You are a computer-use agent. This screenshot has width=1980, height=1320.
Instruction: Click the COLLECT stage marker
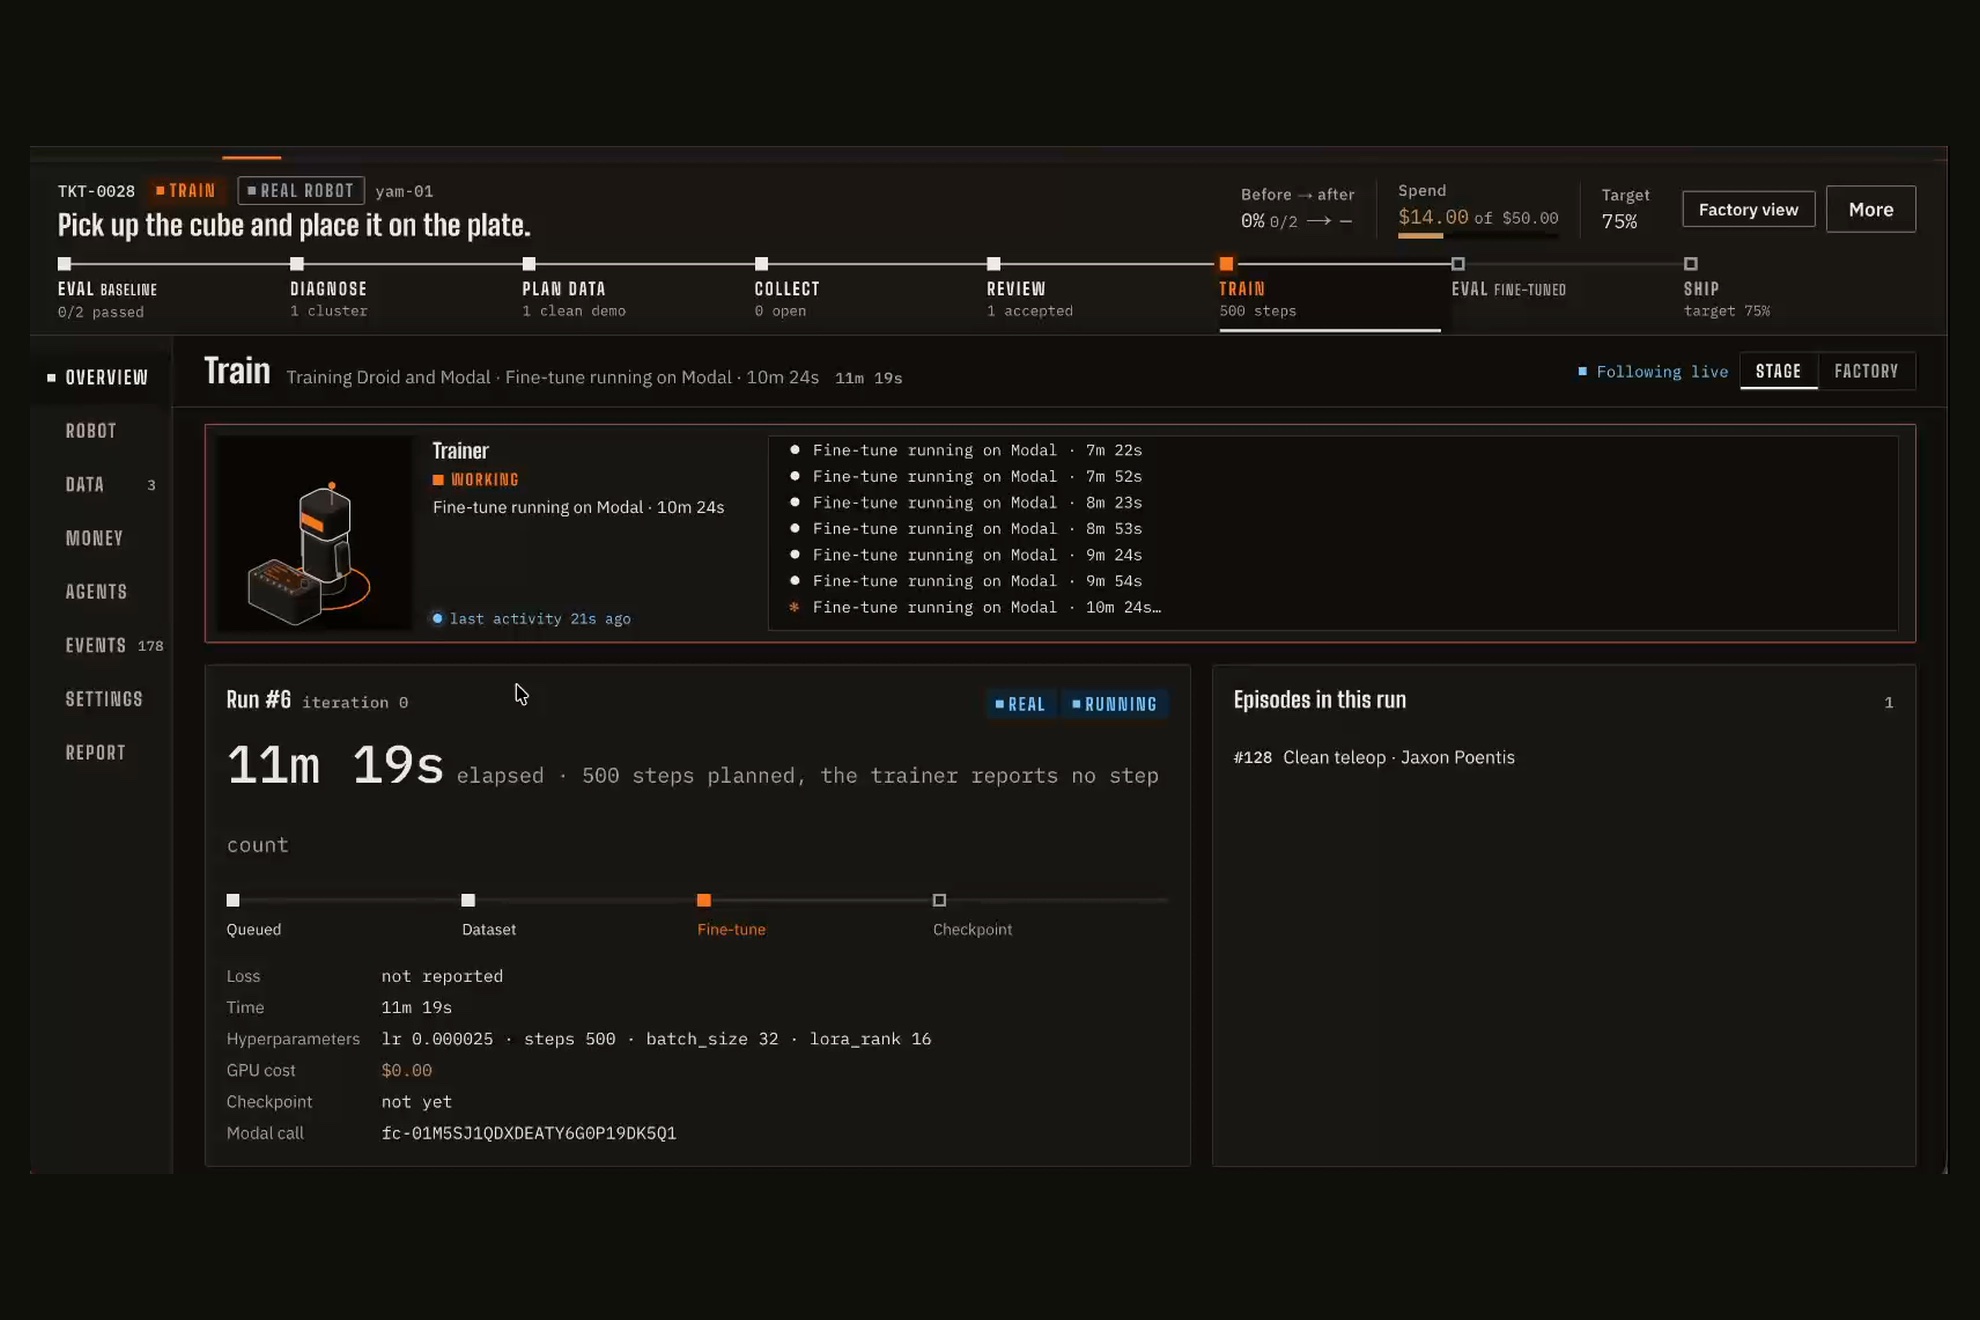tap(762, 264)
